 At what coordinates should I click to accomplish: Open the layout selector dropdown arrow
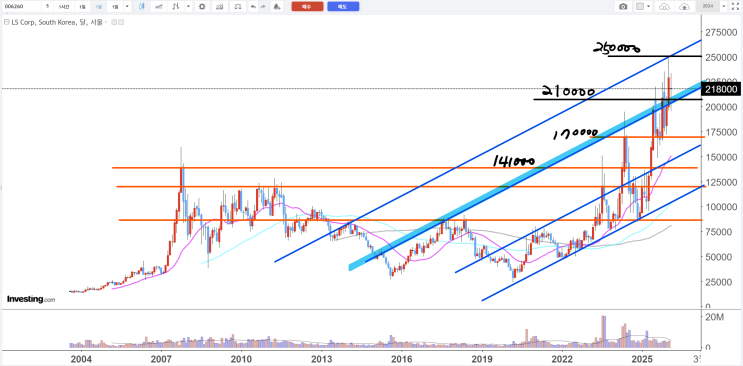click(x=648, y=7)
